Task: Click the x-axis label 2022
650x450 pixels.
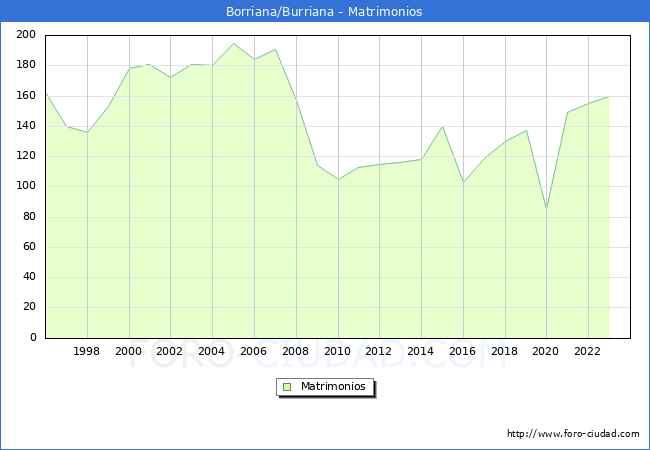Action: (x=587, y=351)
